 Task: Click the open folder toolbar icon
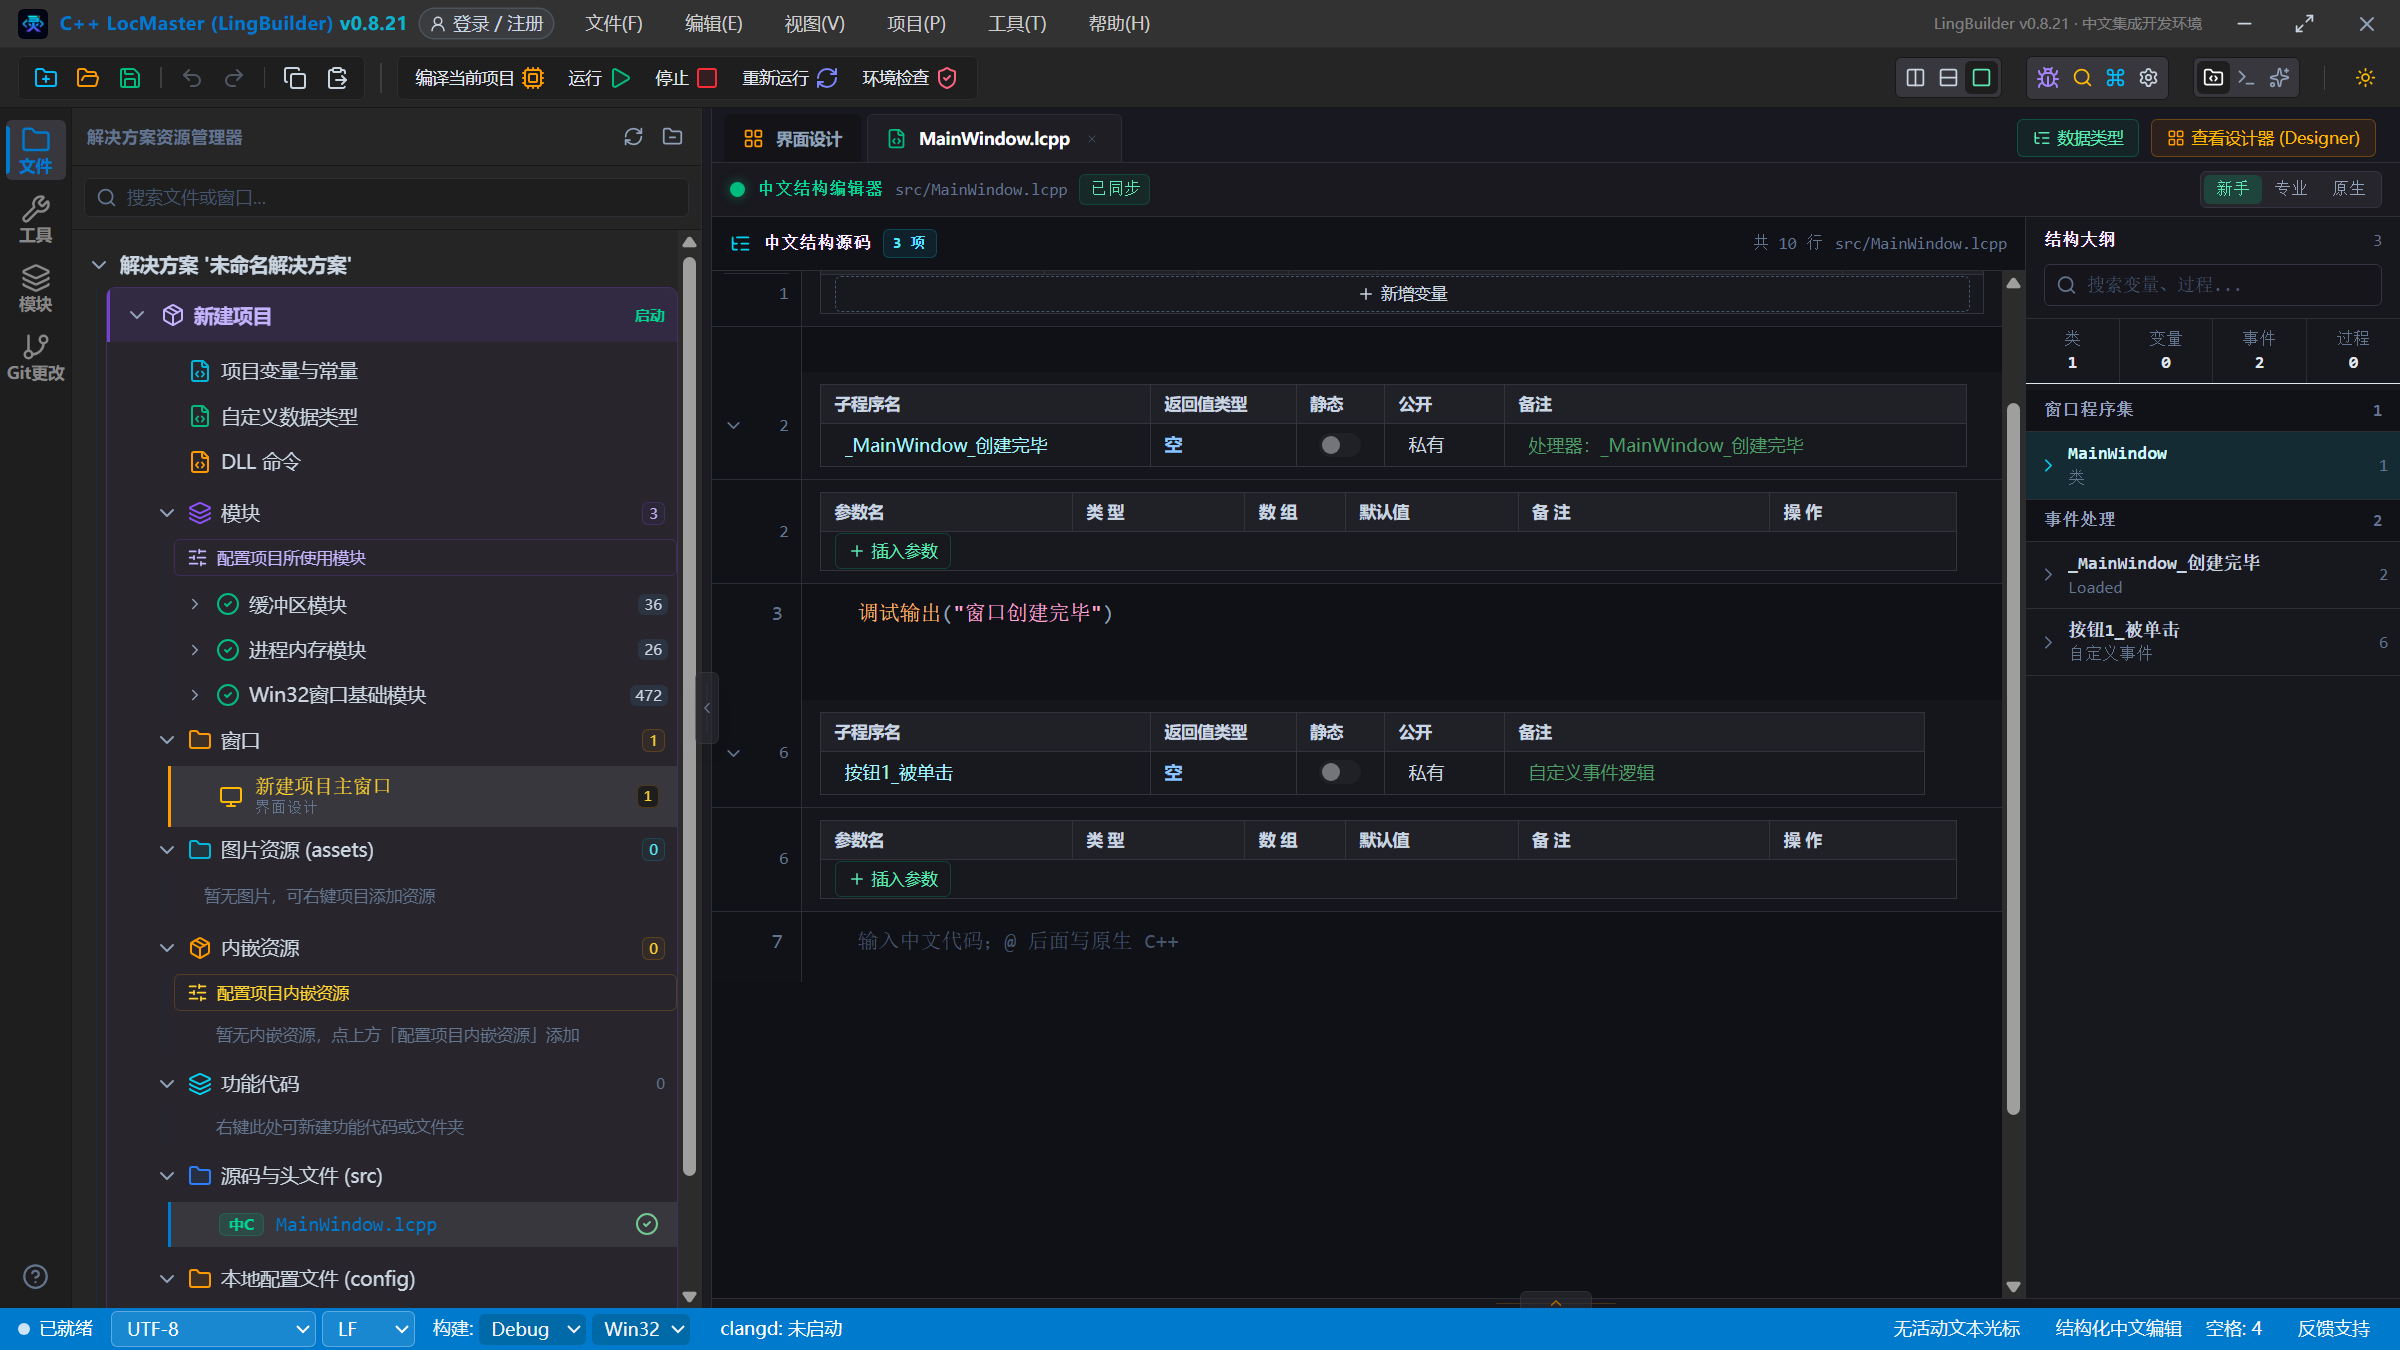tap(88, 78)
